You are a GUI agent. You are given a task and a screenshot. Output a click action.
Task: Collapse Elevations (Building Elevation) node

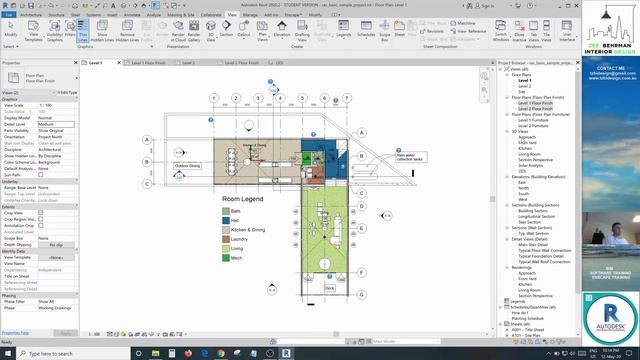507,177
